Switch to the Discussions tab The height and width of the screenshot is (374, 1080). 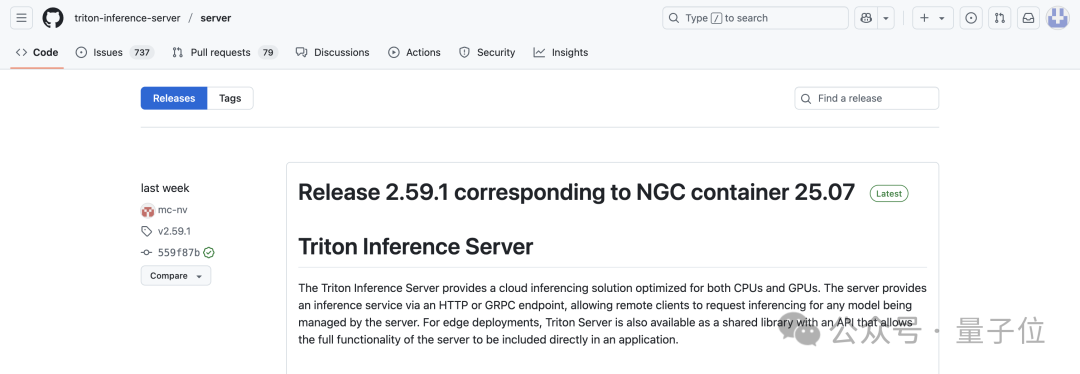(333, 52)
